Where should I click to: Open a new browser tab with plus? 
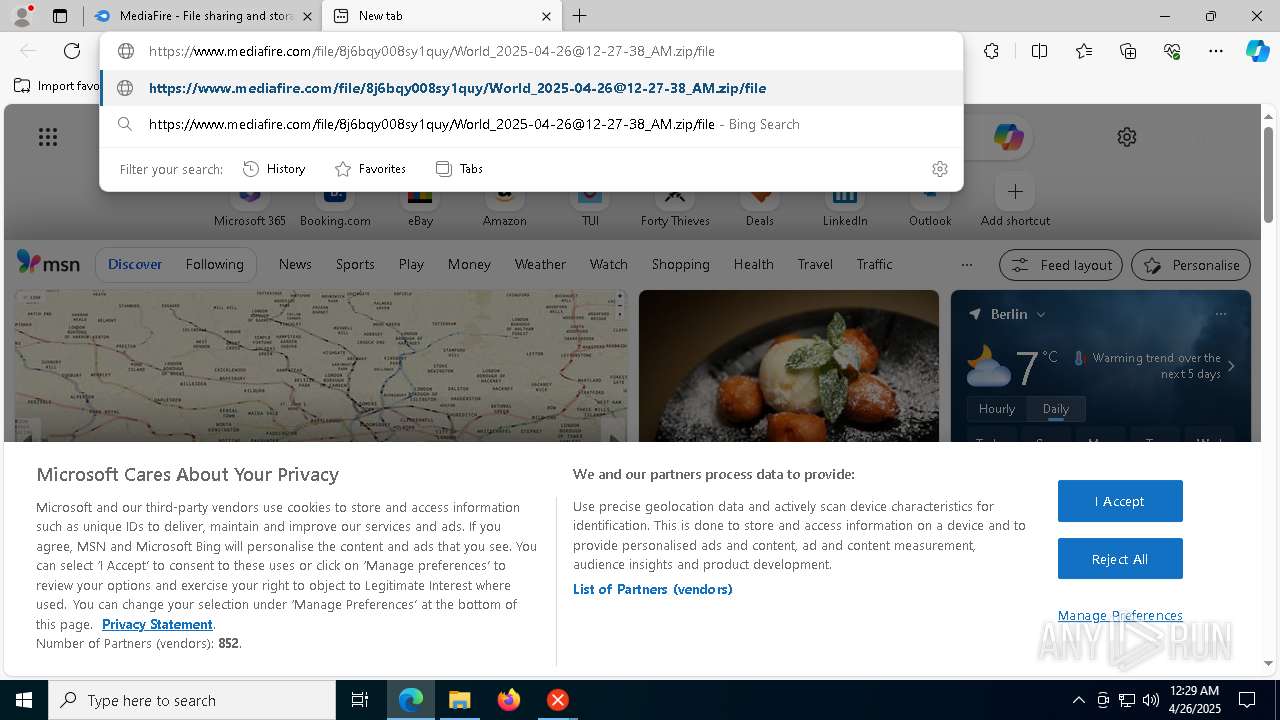coord(580,16)
